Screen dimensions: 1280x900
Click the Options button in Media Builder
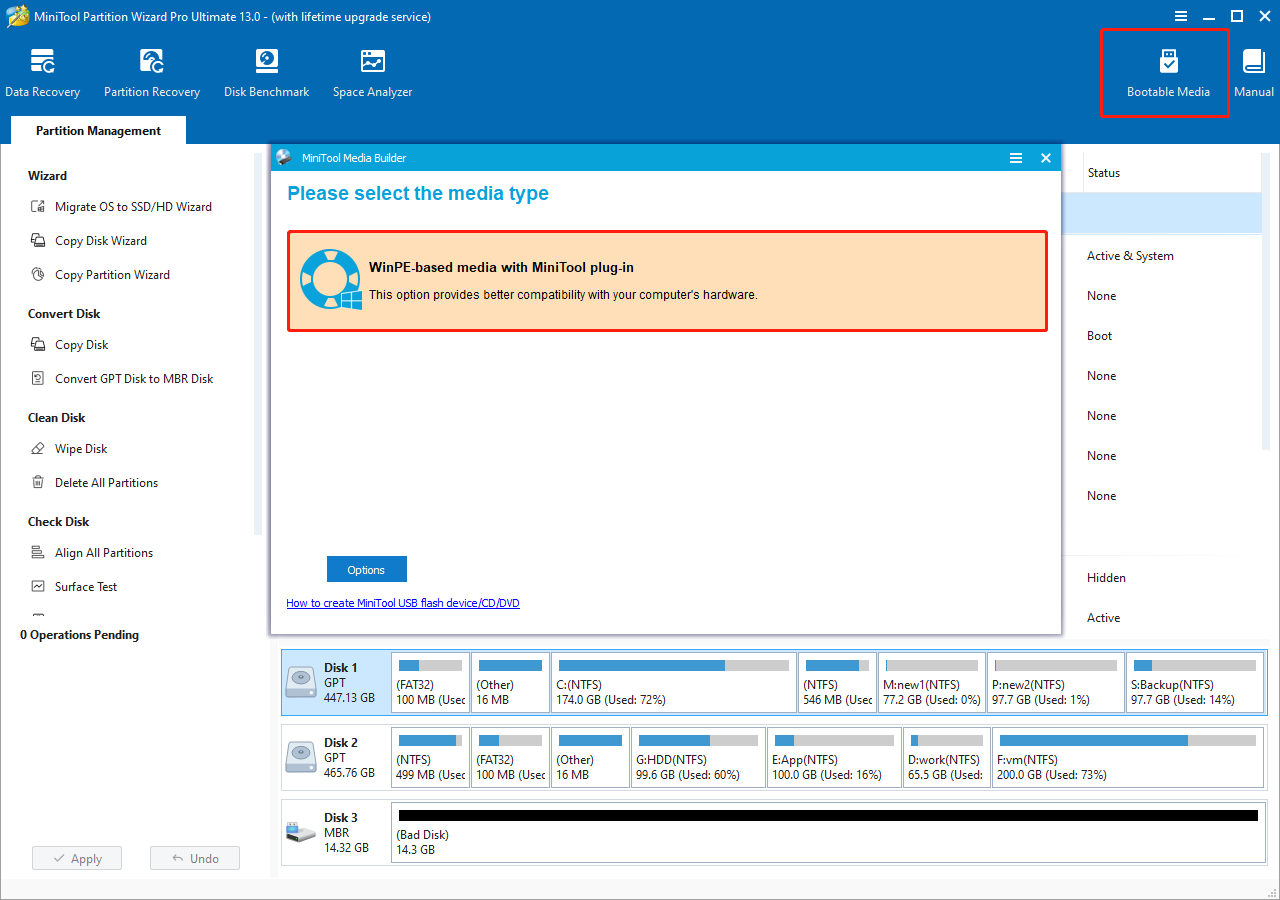pyautogui.click(x=366, y=568)
